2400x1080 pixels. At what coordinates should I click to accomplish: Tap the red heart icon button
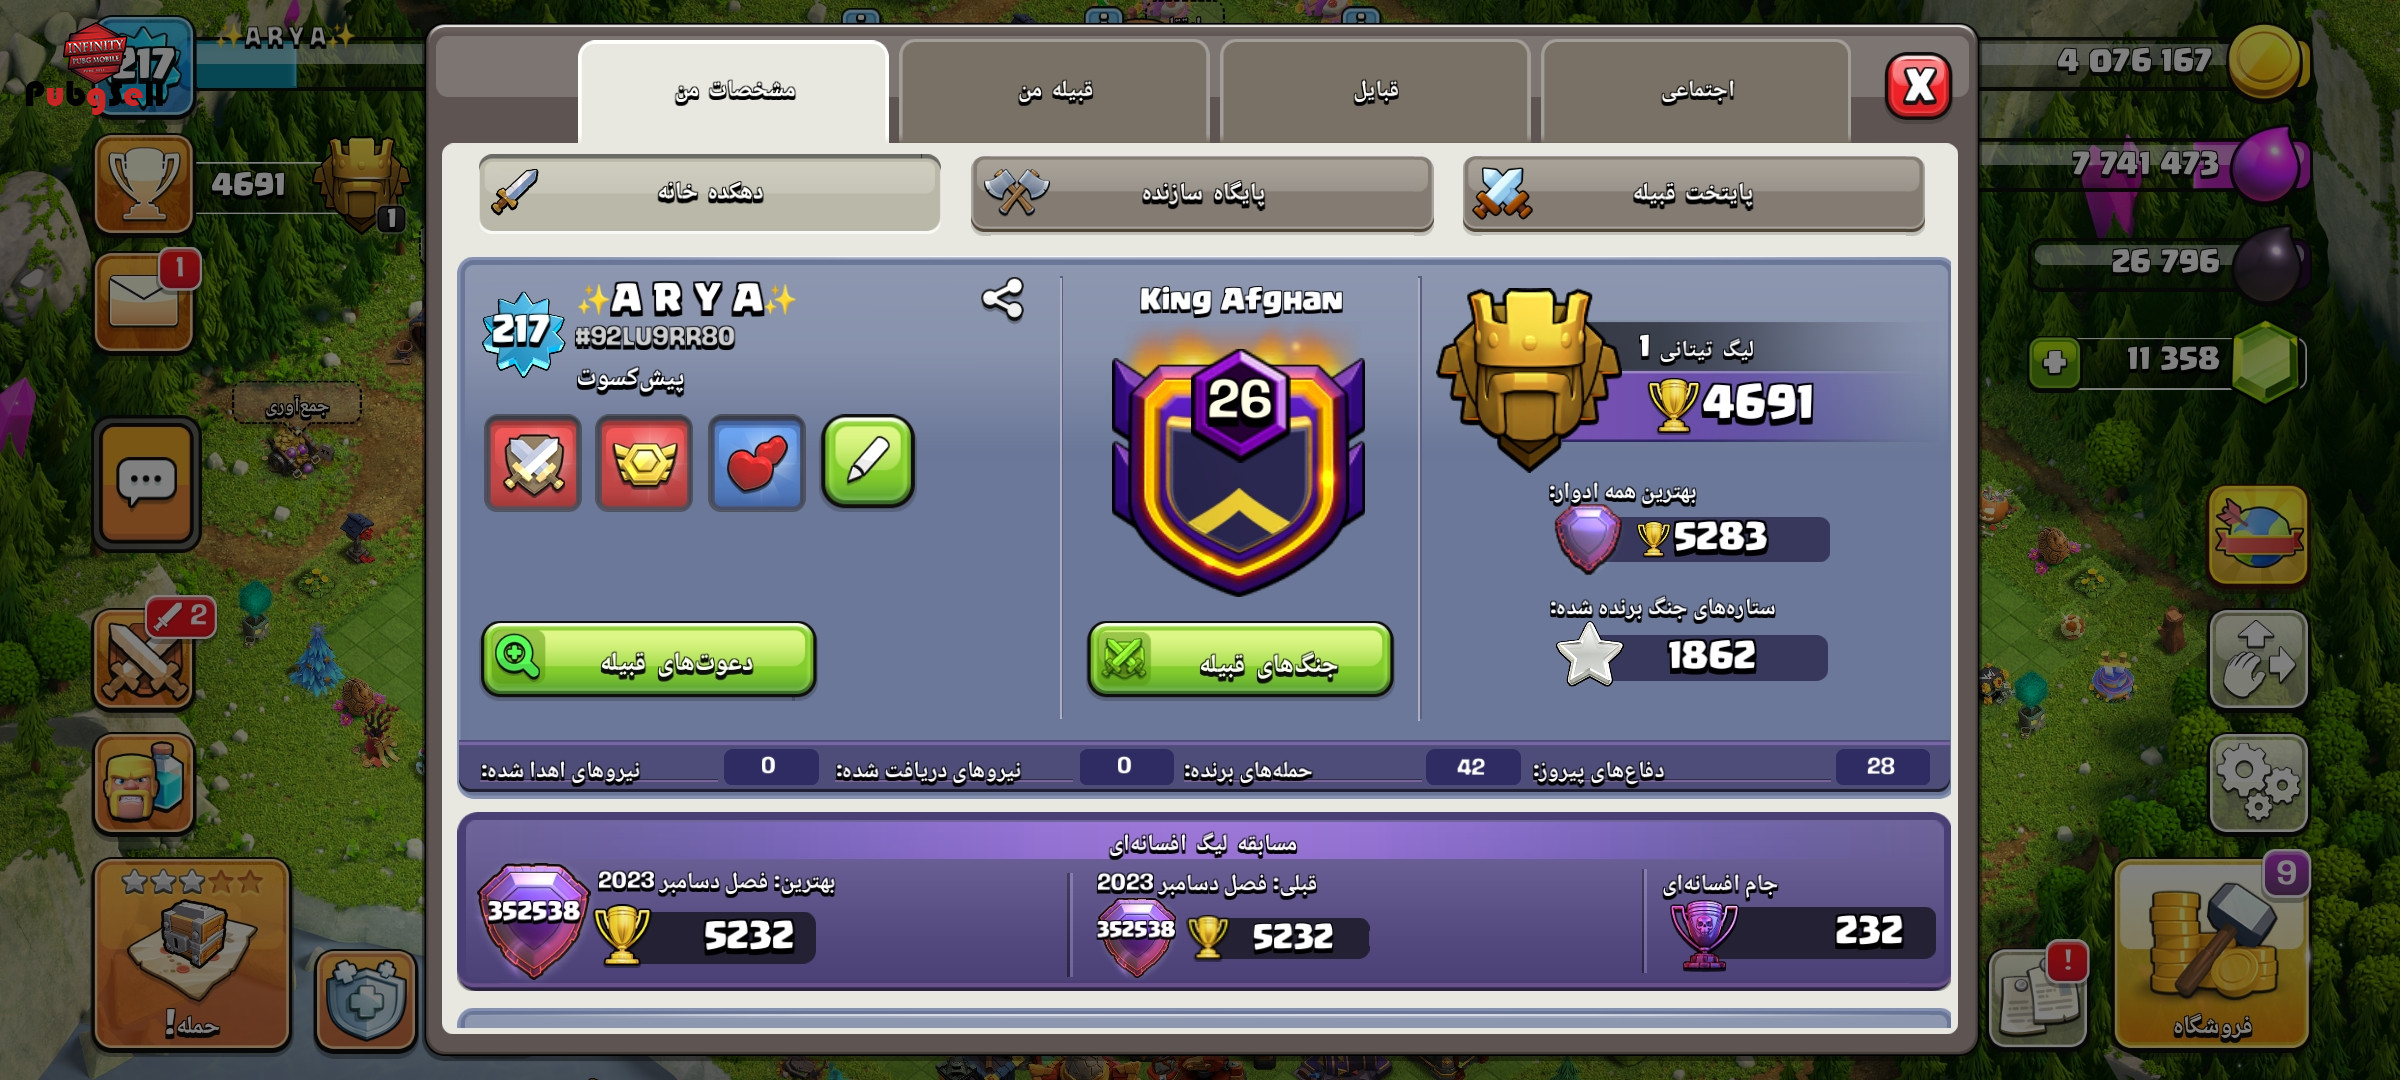(x=757, y=463)
